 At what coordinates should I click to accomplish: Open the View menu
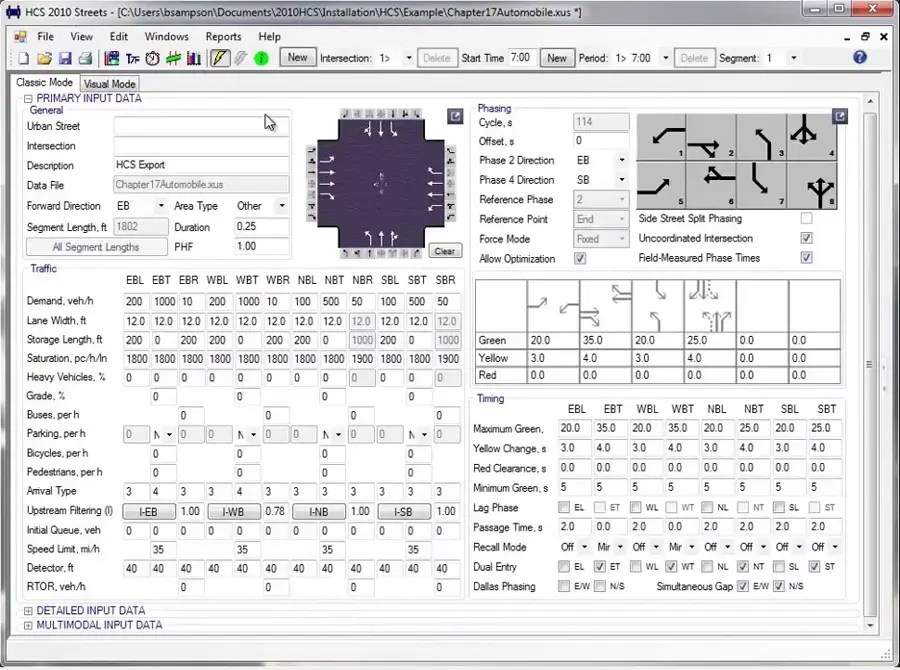82,37
